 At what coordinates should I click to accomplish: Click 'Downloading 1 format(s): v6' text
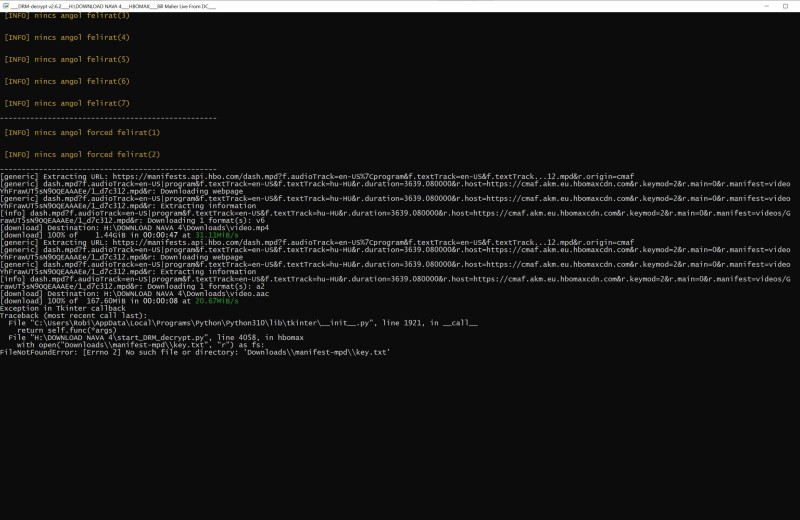coord(206,220)
